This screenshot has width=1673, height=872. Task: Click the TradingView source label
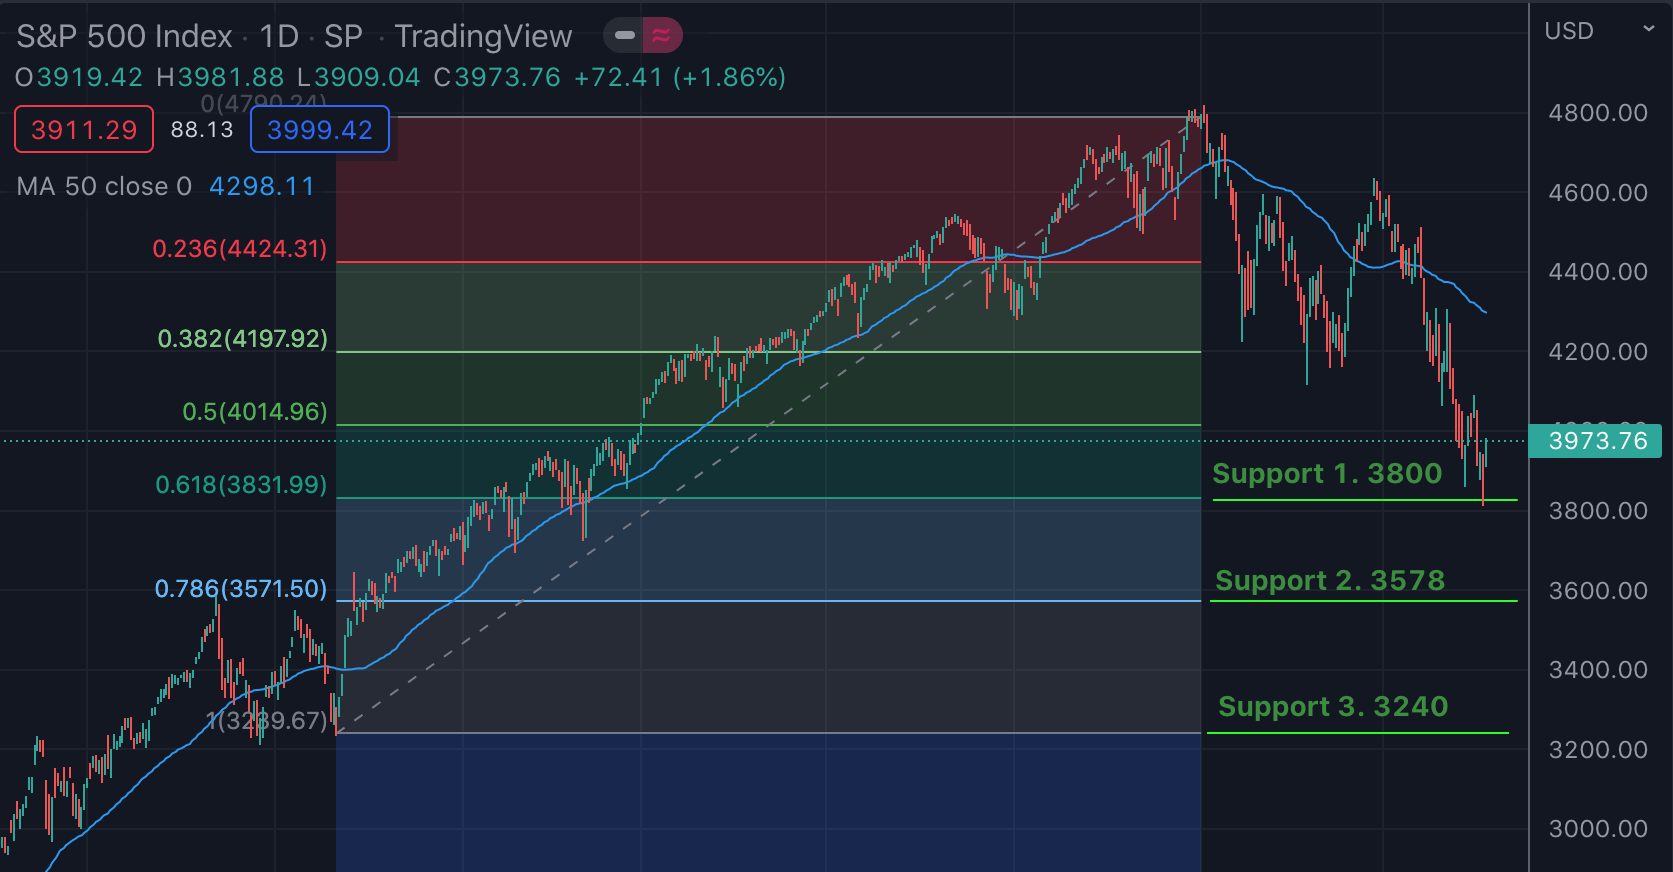tap(484, 36)
